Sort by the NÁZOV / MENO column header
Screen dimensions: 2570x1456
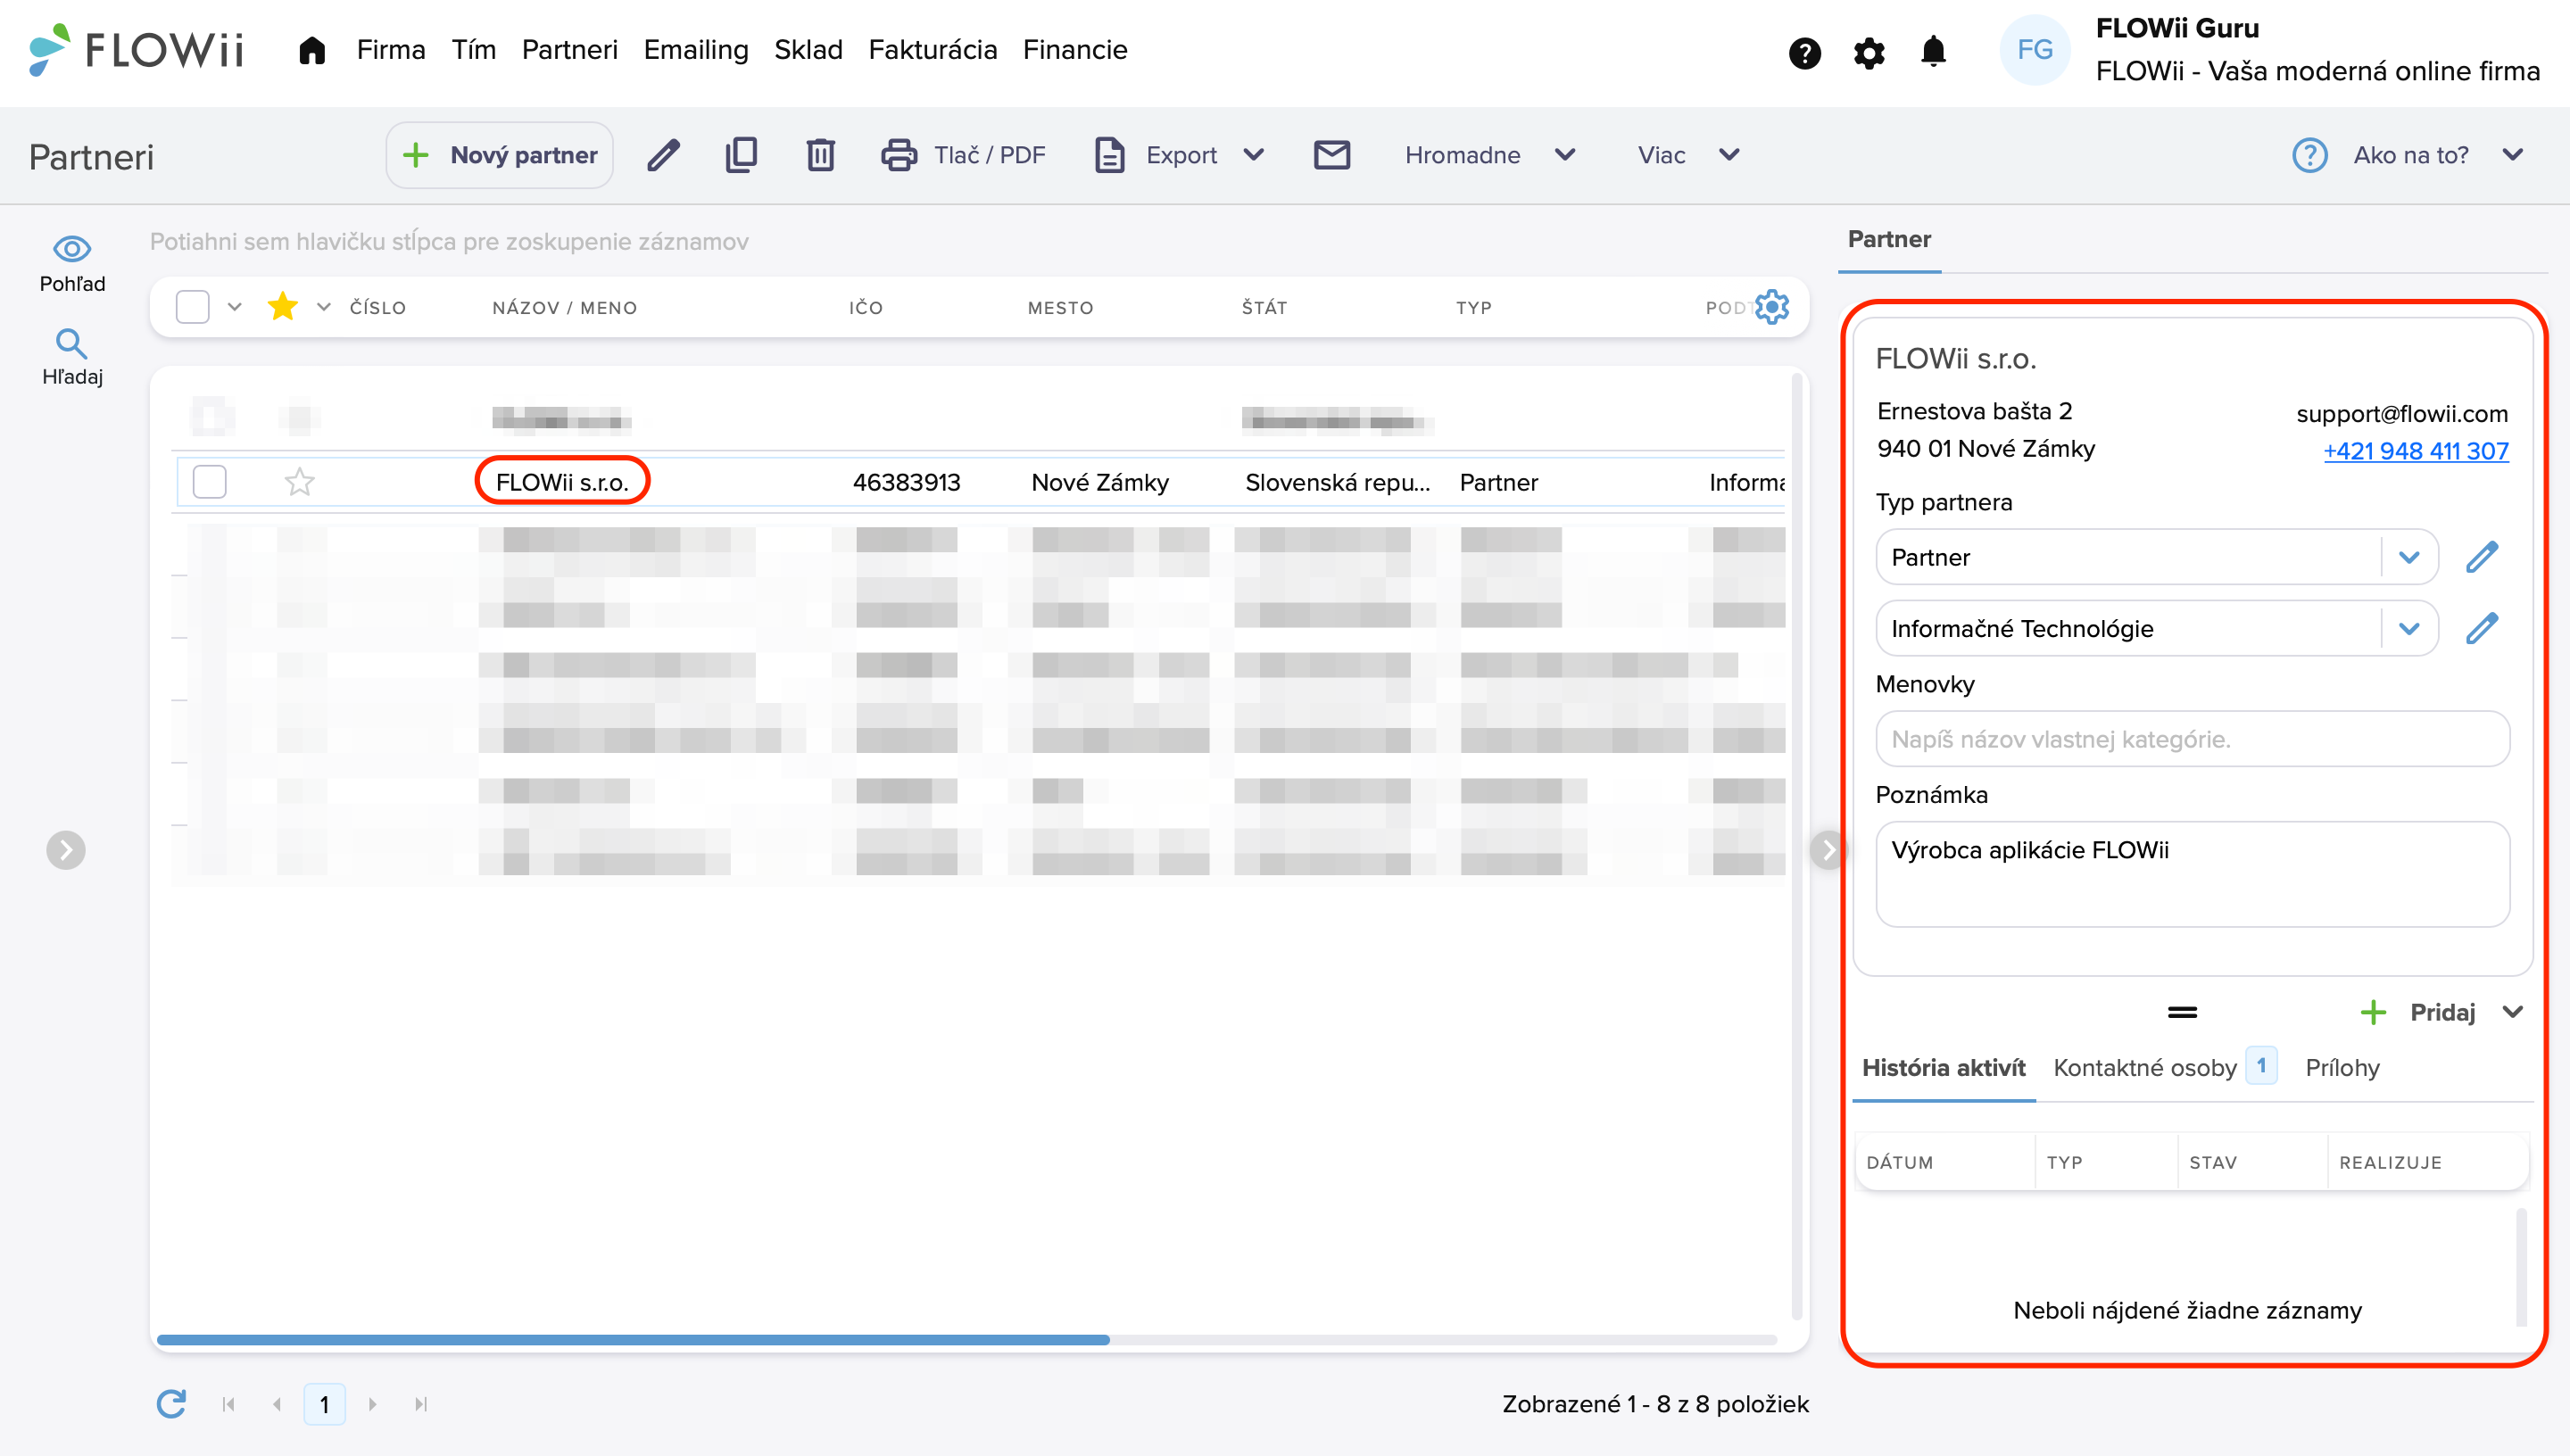[x=564, y=308]
